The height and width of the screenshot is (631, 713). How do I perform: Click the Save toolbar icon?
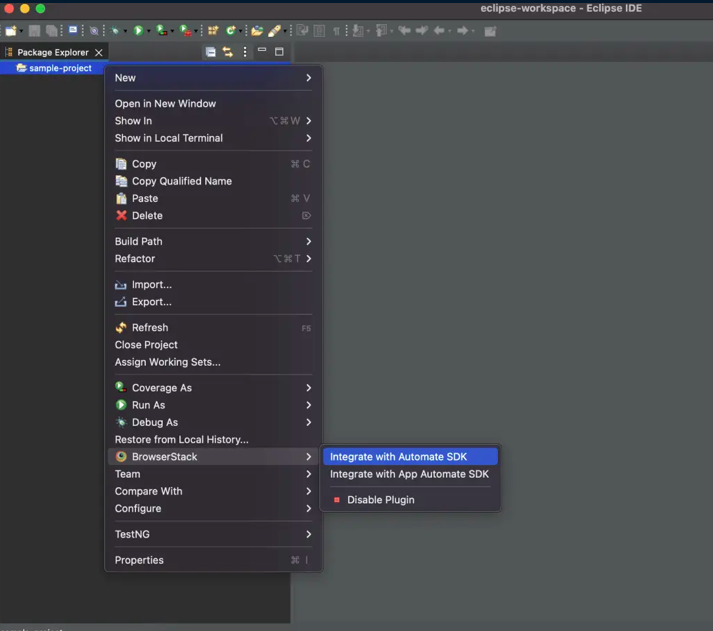[x=34, y=31]
